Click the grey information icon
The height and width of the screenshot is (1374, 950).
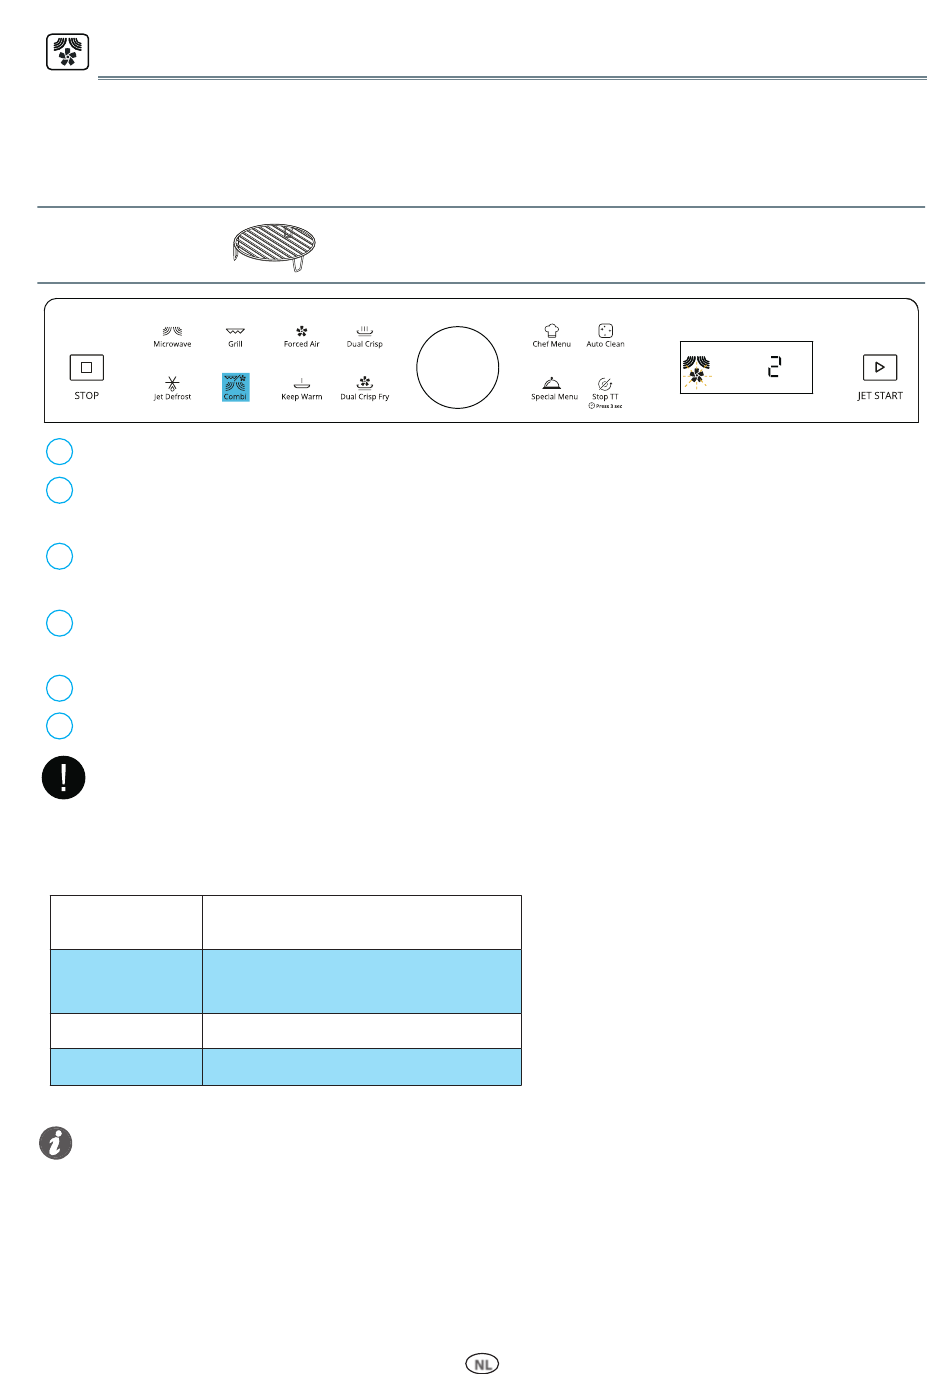pyautogui.click(x=56, y=1142)
